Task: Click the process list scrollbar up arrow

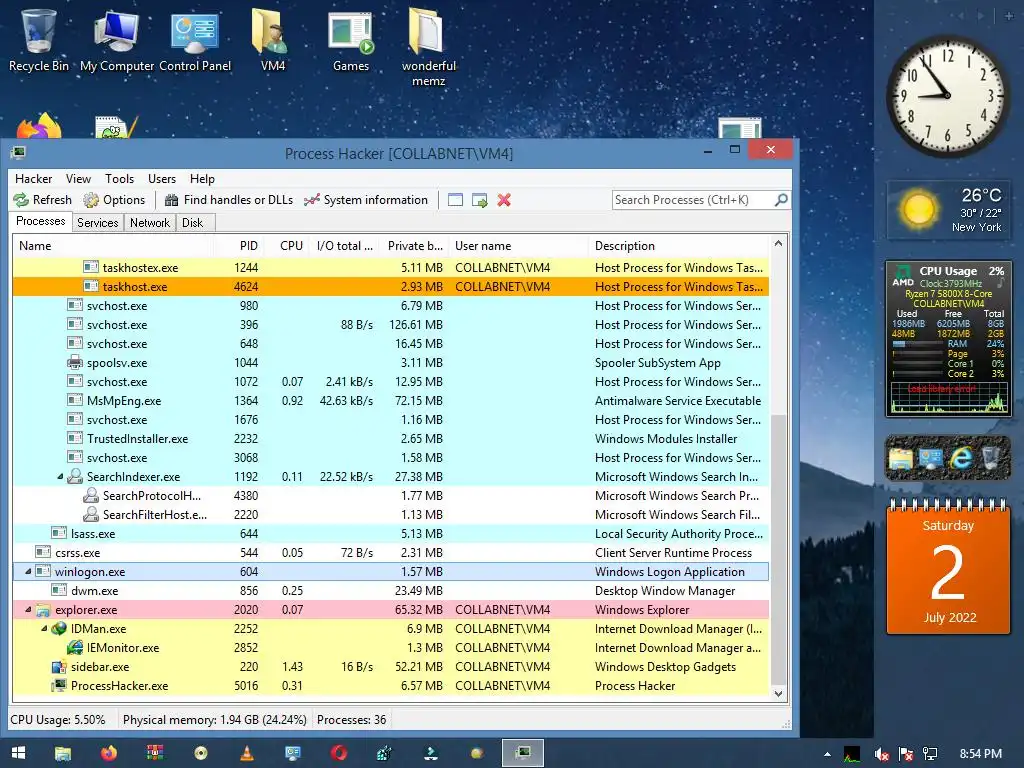Action: coord(778,244)
